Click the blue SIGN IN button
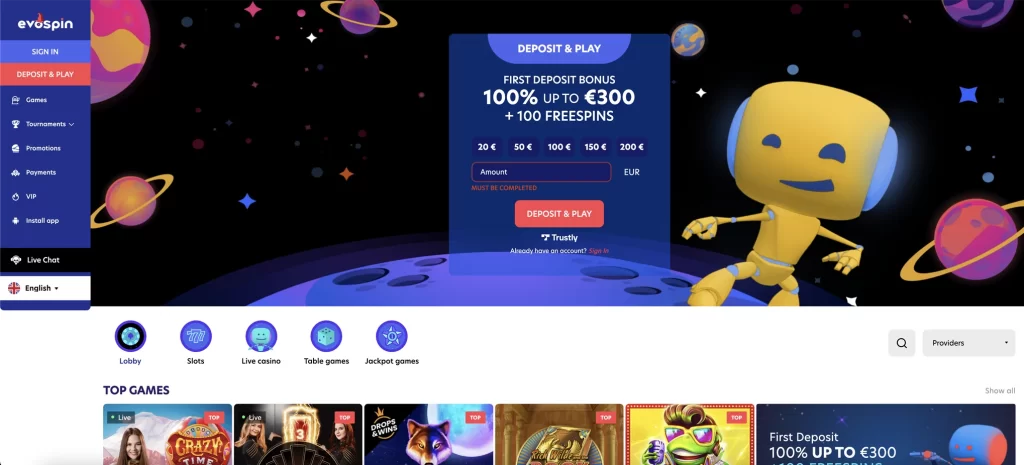1024x465 pixels. click(x=45, y=52)
